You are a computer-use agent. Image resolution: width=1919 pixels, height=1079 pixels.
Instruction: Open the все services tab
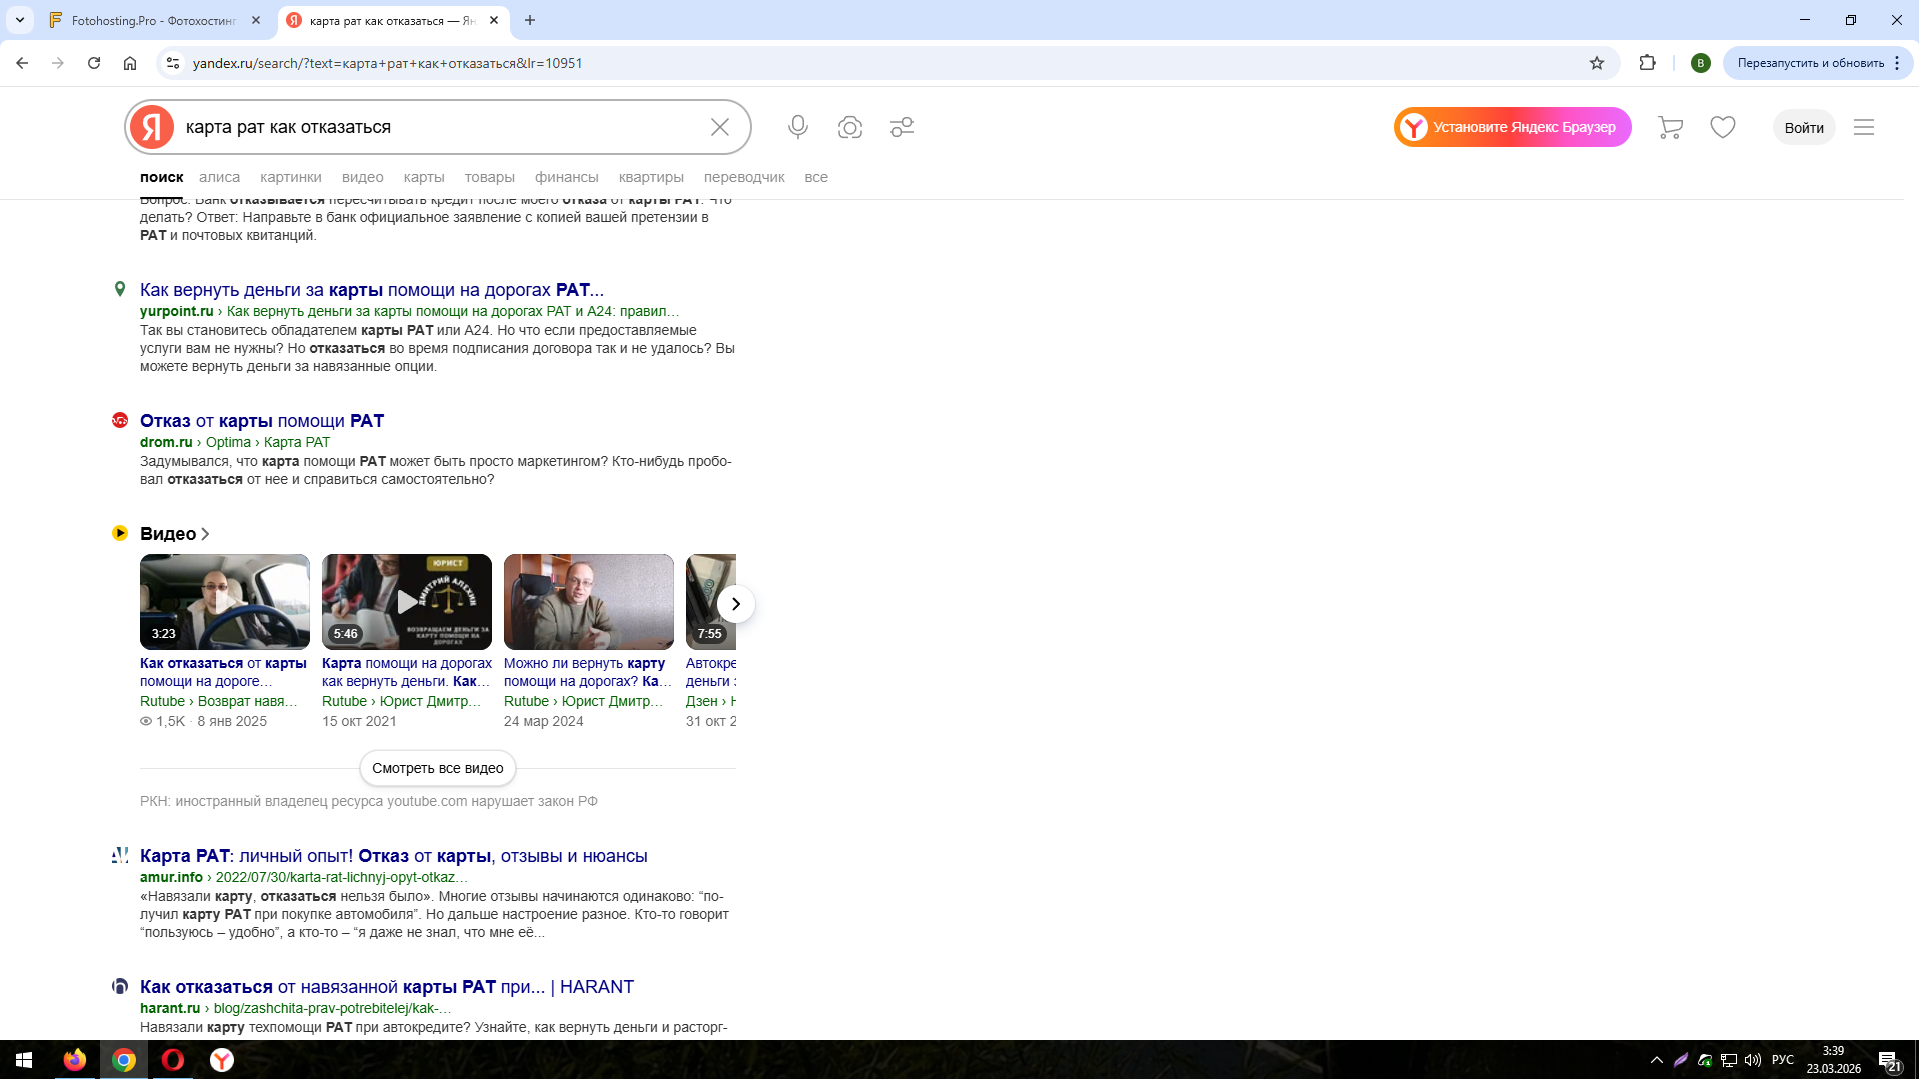[x=816, y=177]
